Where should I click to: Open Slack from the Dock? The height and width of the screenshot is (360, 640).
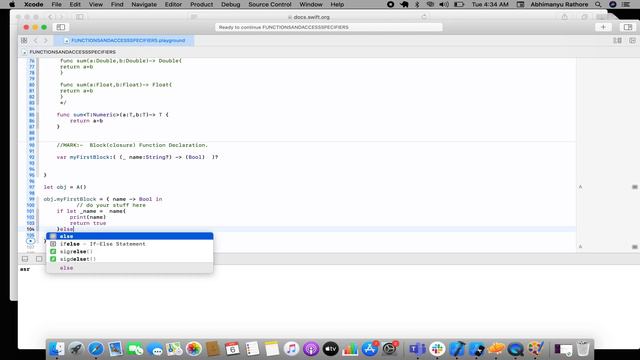(437, 349)
